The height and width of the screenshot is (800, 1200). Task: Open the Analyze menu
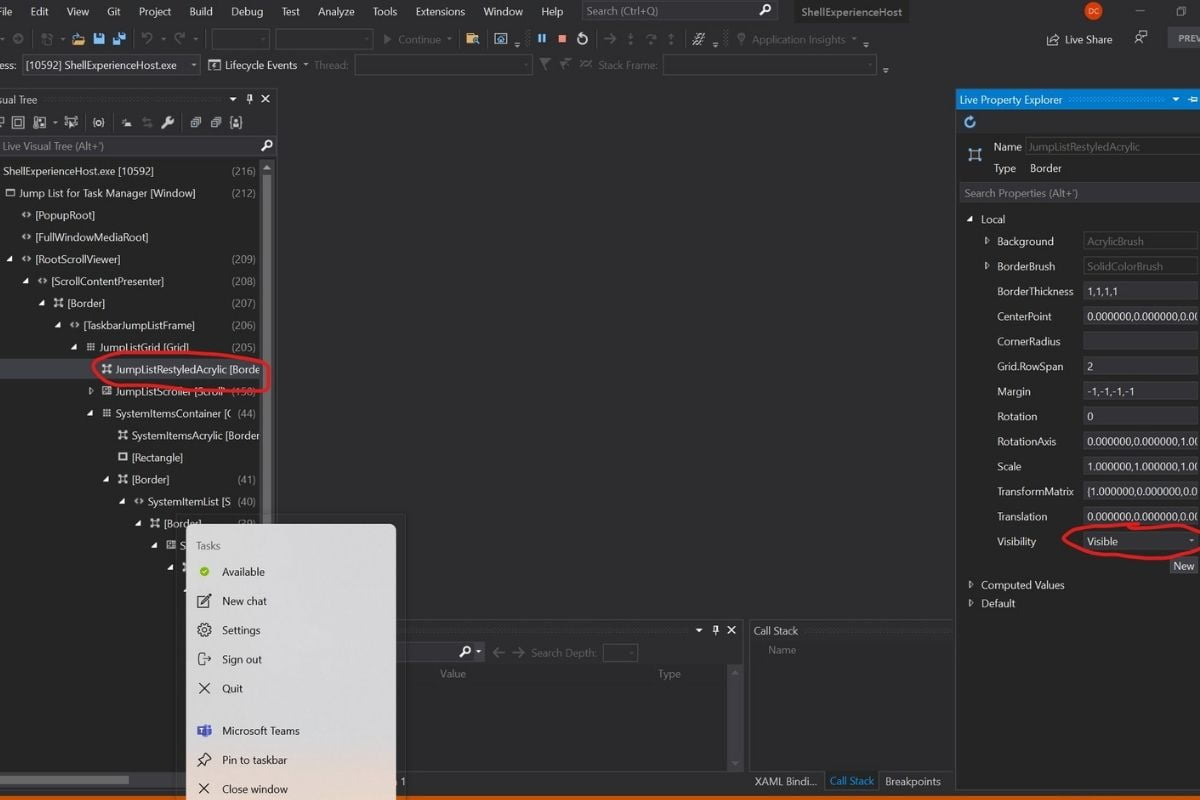pyautogui.click(x=336, y=11)
